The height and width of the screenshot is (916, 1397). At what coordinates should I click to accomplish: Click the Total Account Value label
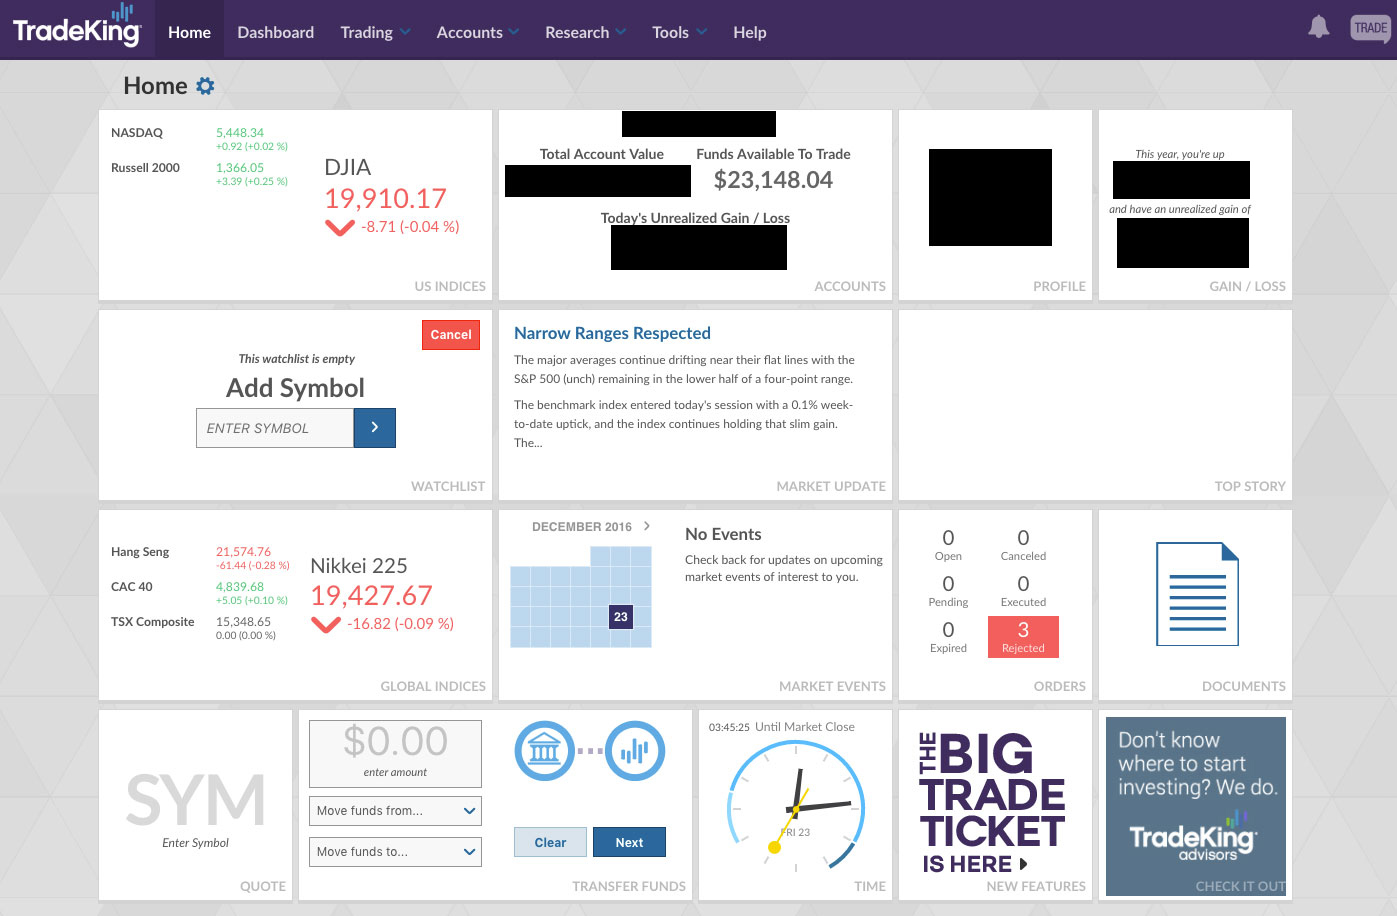coord(602,154)
